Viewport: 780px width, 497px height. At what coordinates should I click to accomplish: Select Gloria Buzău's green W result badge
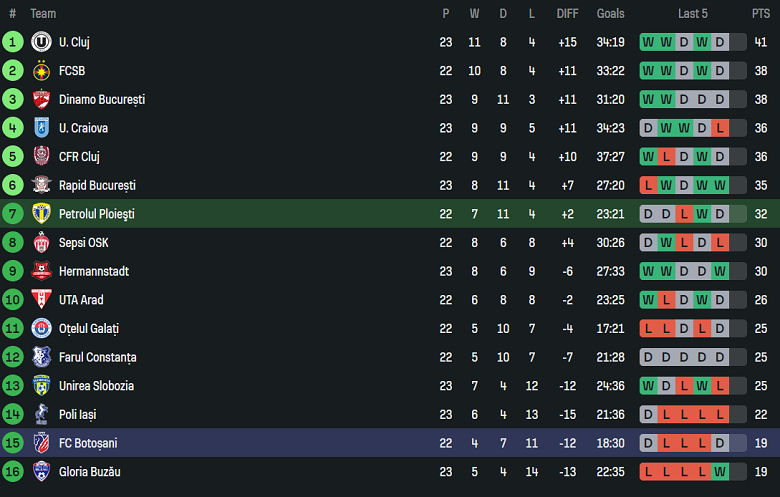click(720, 472)
